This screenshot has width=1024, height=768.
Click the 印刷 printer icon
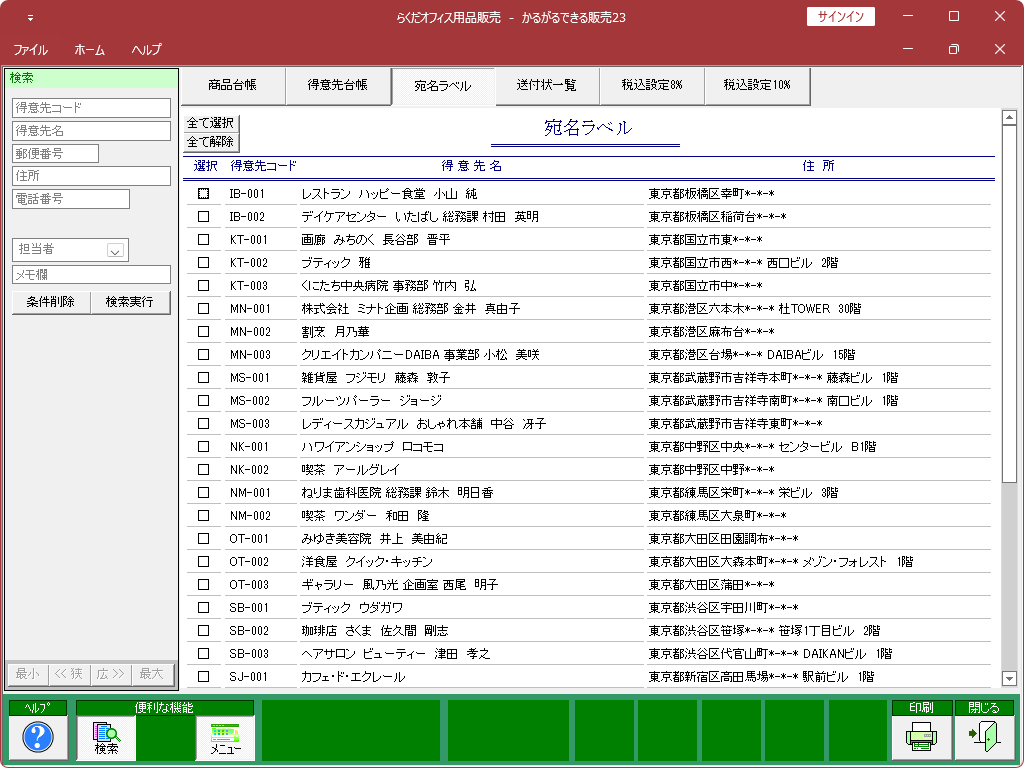(x=921, y=737)
